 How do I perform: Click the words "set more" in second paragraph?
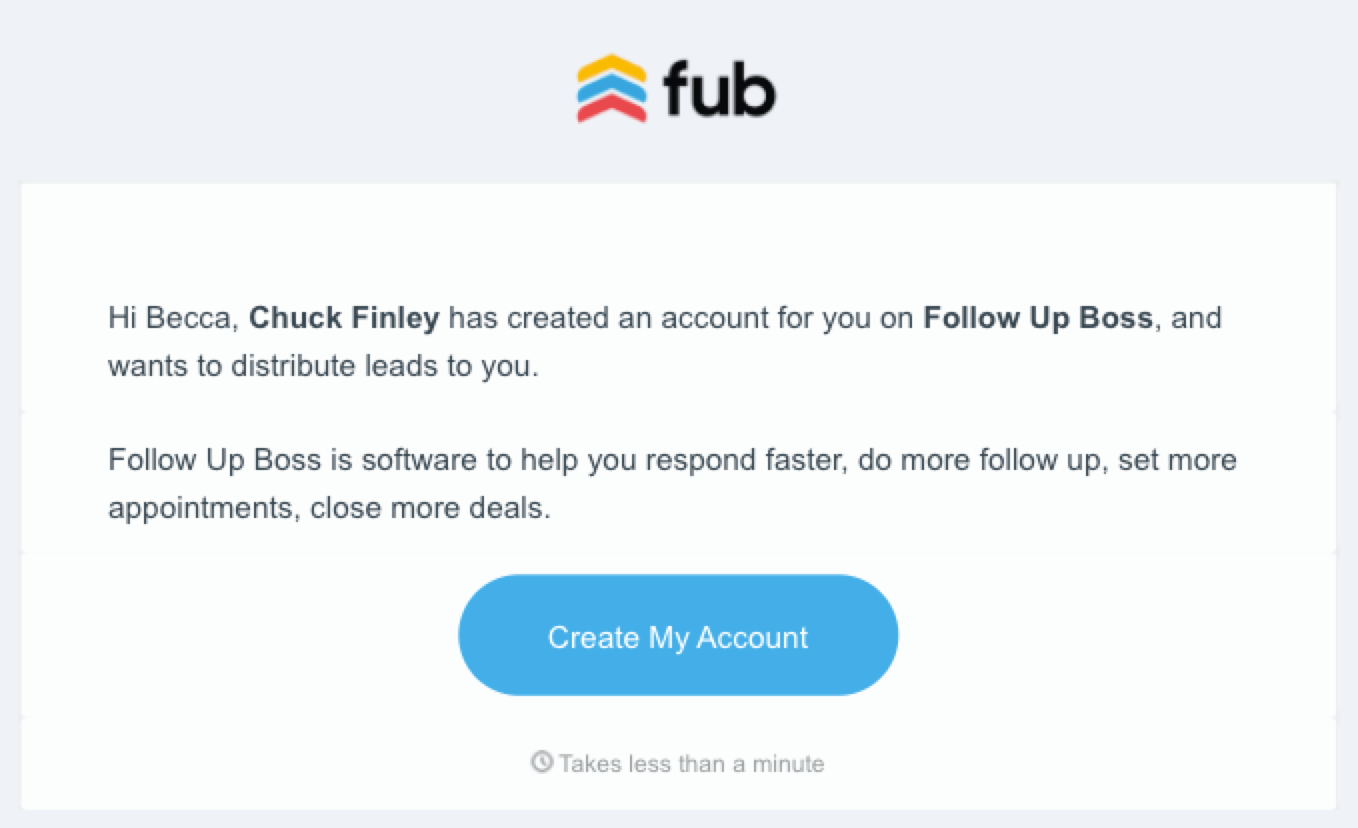tap(1178, 461)
